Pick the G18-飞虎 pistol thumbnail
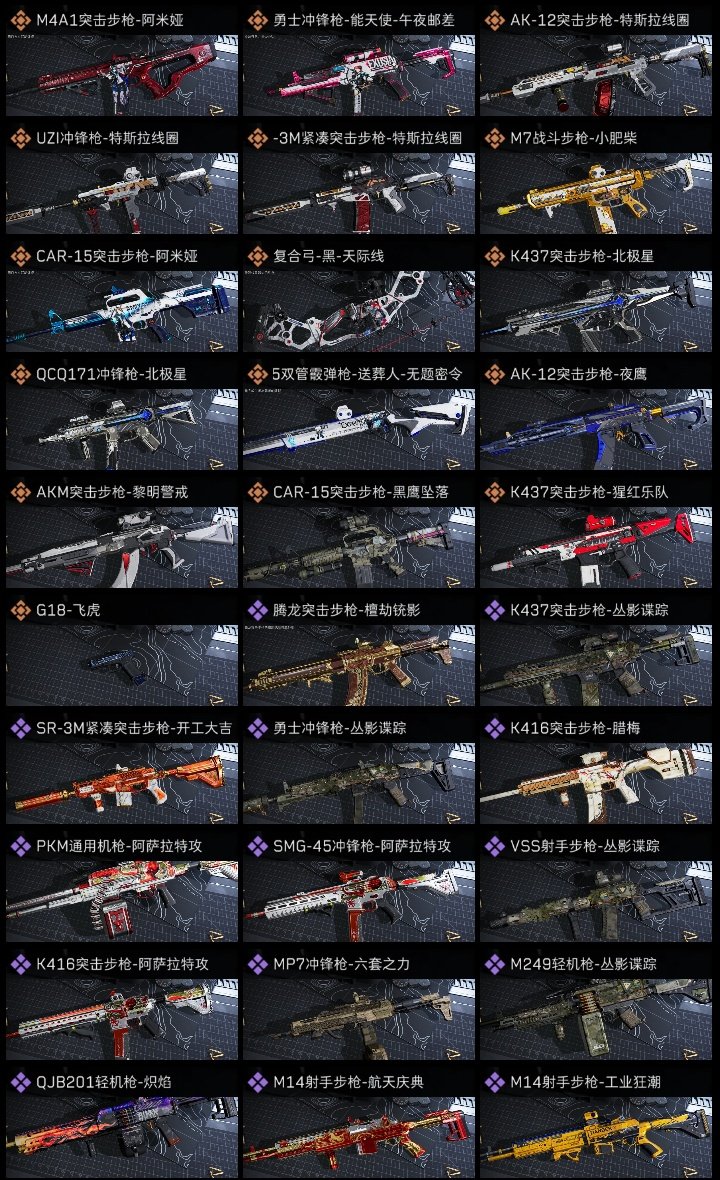This screenshot has width=720, height=1180. [x=122, y=665]
